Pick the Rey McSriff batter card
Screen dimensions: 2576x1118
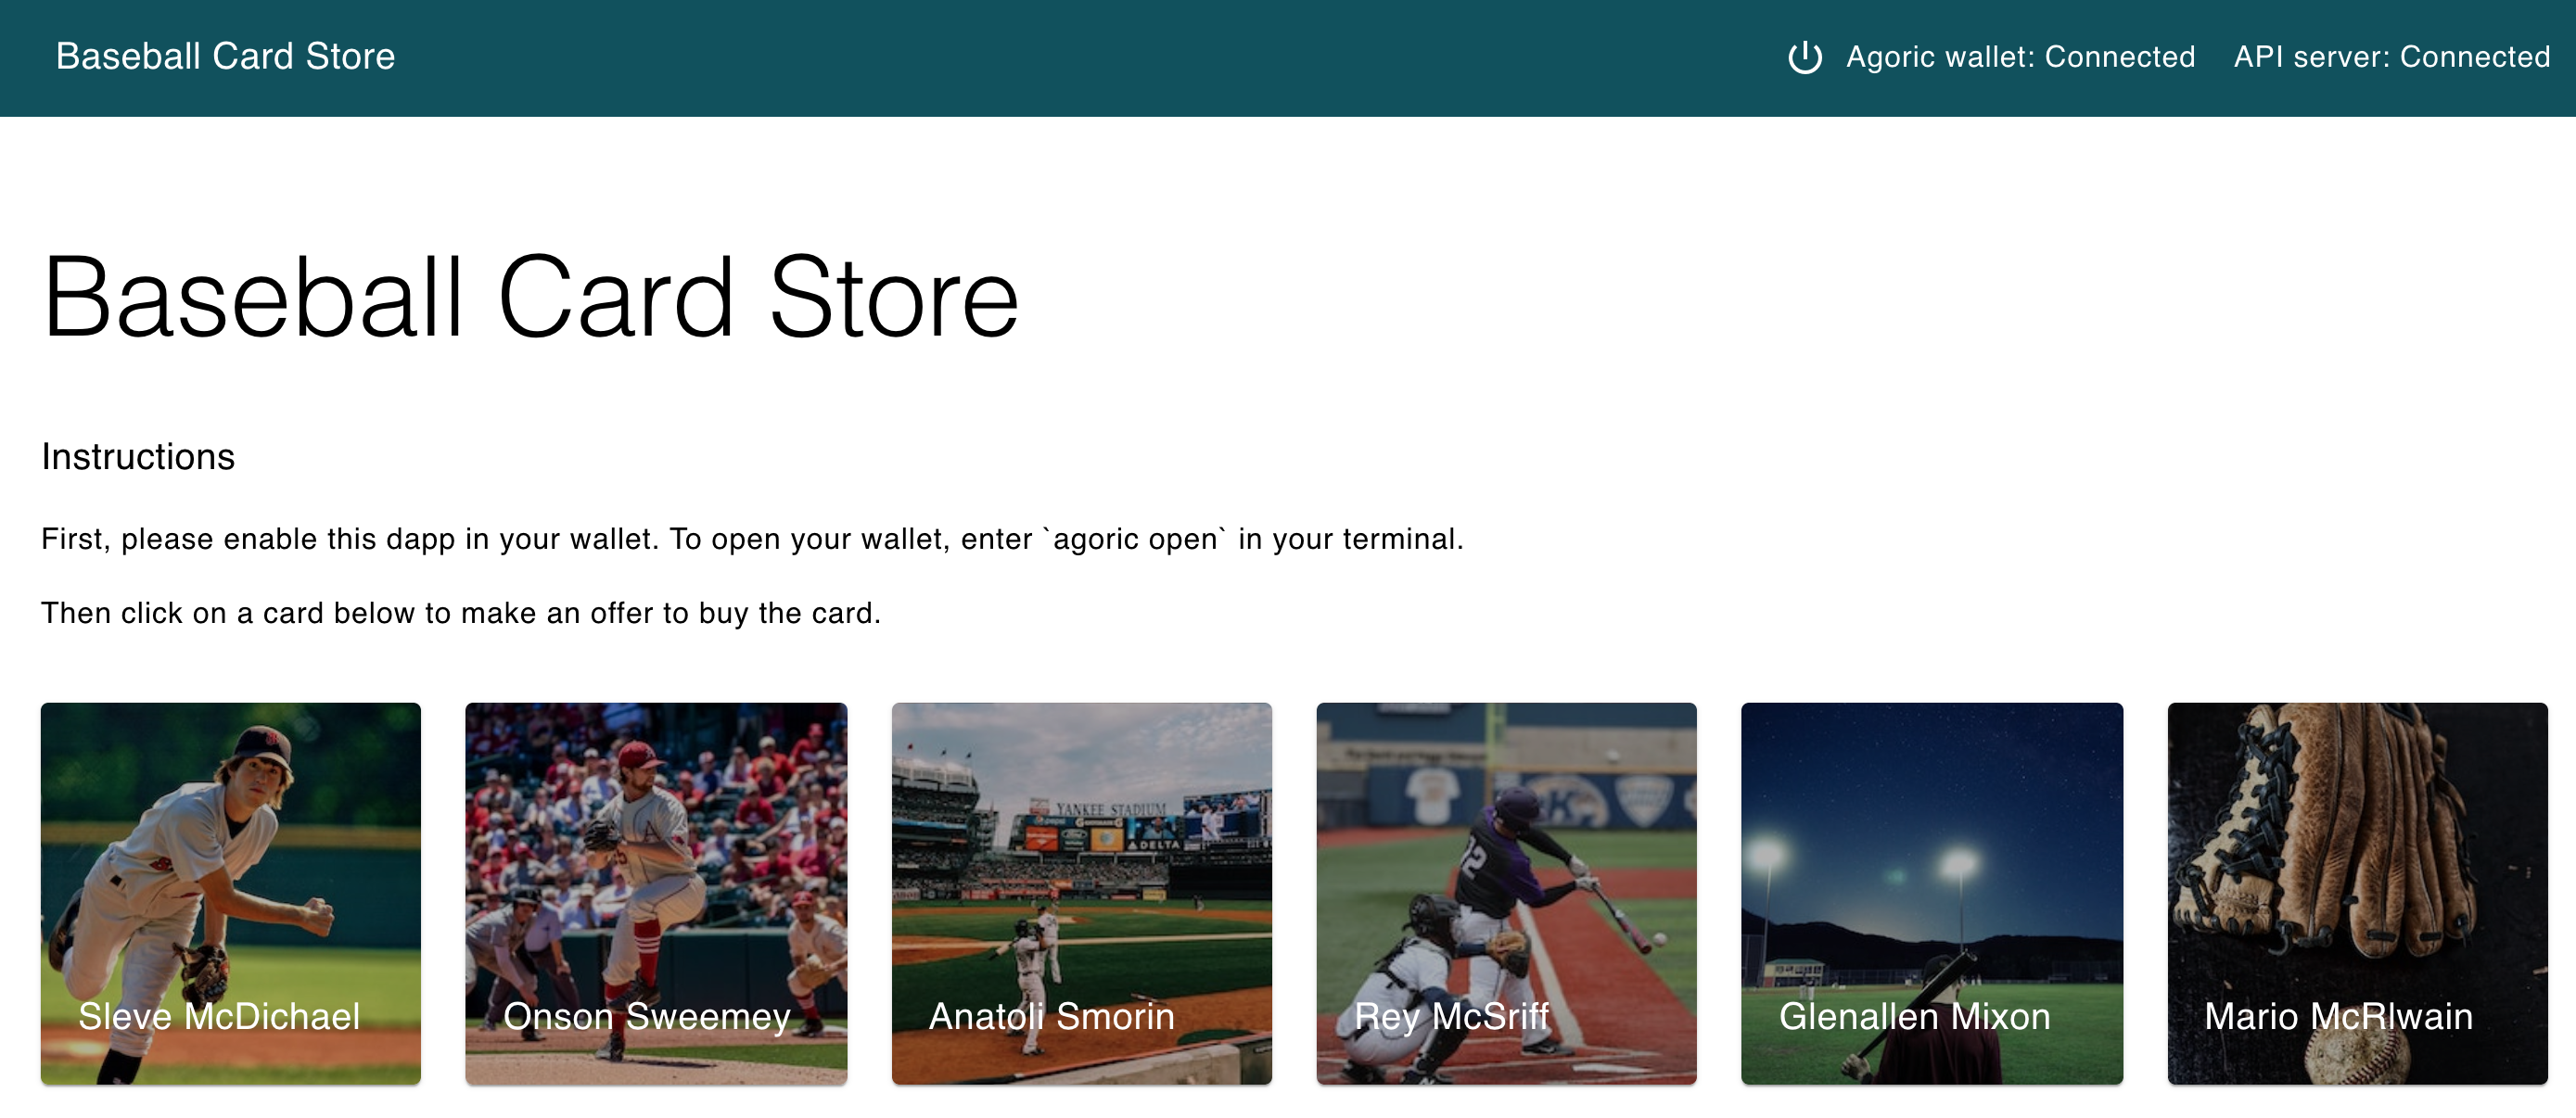(x=1506, y=860)
